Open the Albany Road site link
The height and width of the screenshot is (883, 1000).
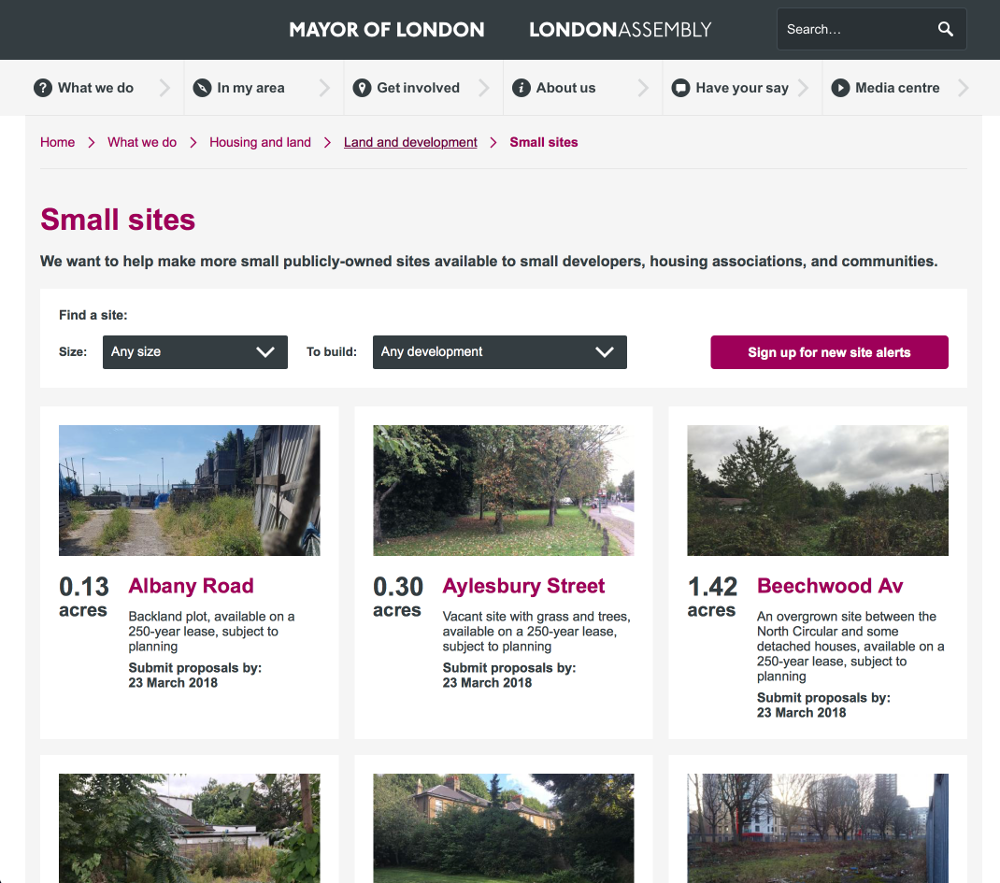pos(191,585)
